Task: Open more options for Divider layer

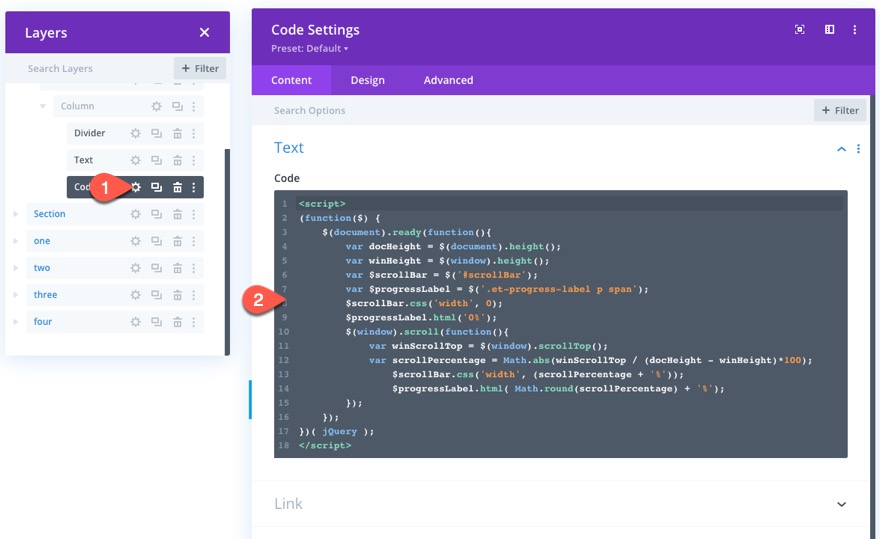Action: pos(194,133)
